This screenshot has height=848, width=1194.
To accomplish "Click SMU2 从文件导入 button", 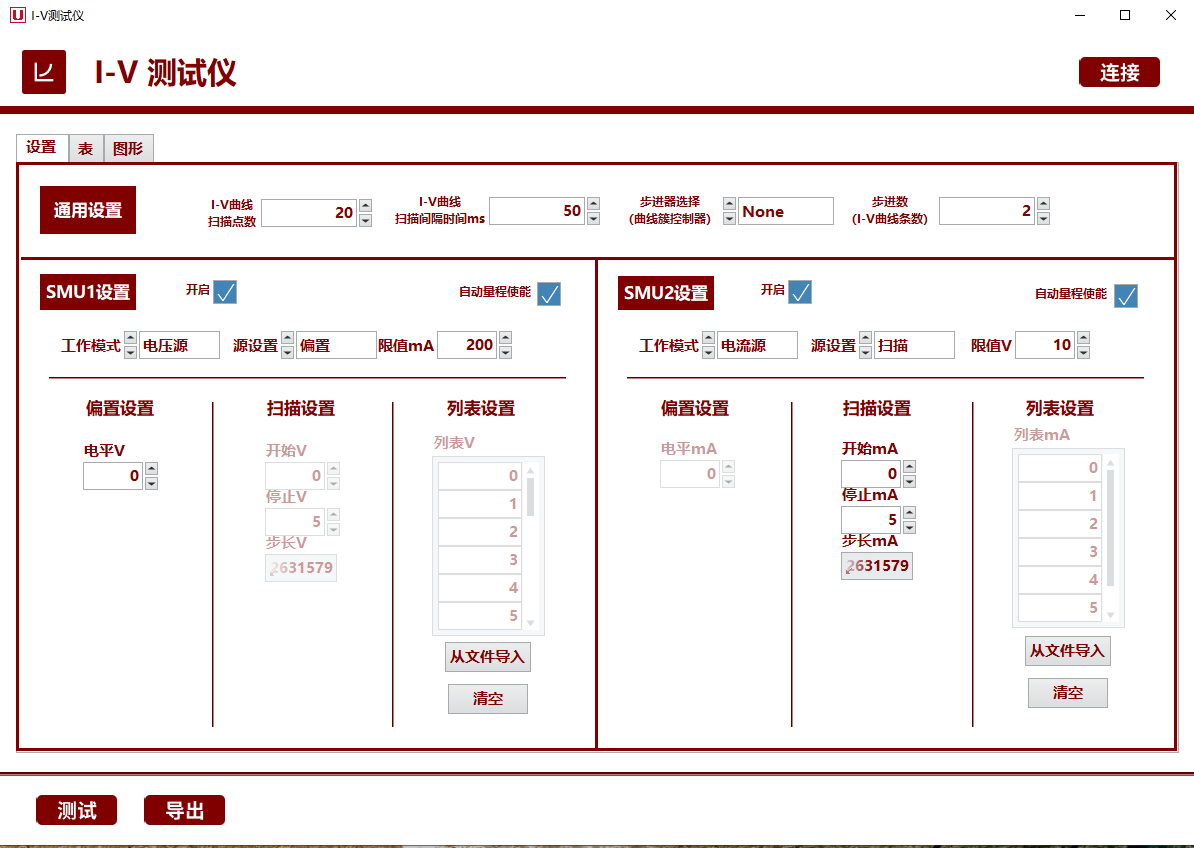I will (1068, 651).
